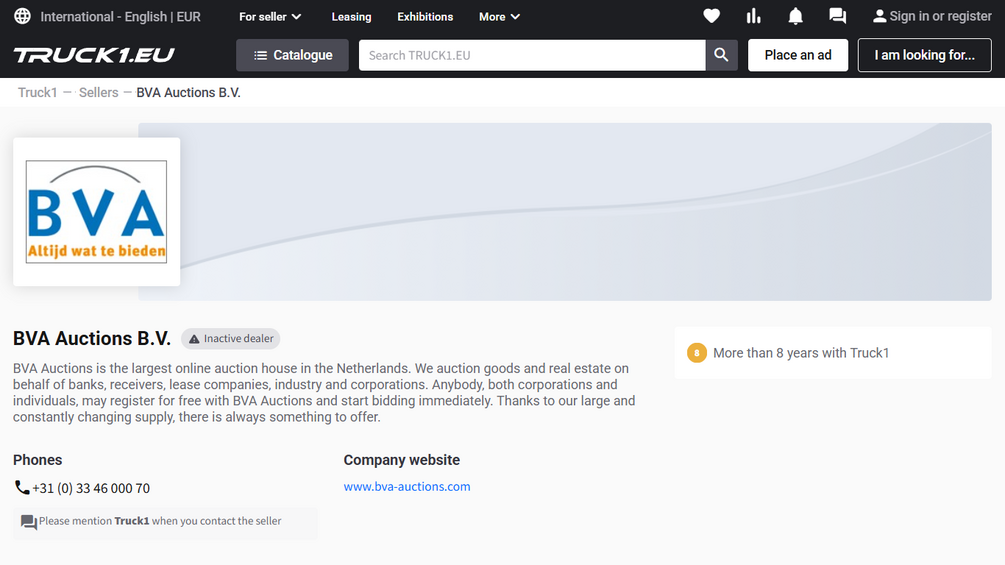Viewport: 1005px width, 565px height.
Task: Click the phone handset icon
Action: (22, 487)
